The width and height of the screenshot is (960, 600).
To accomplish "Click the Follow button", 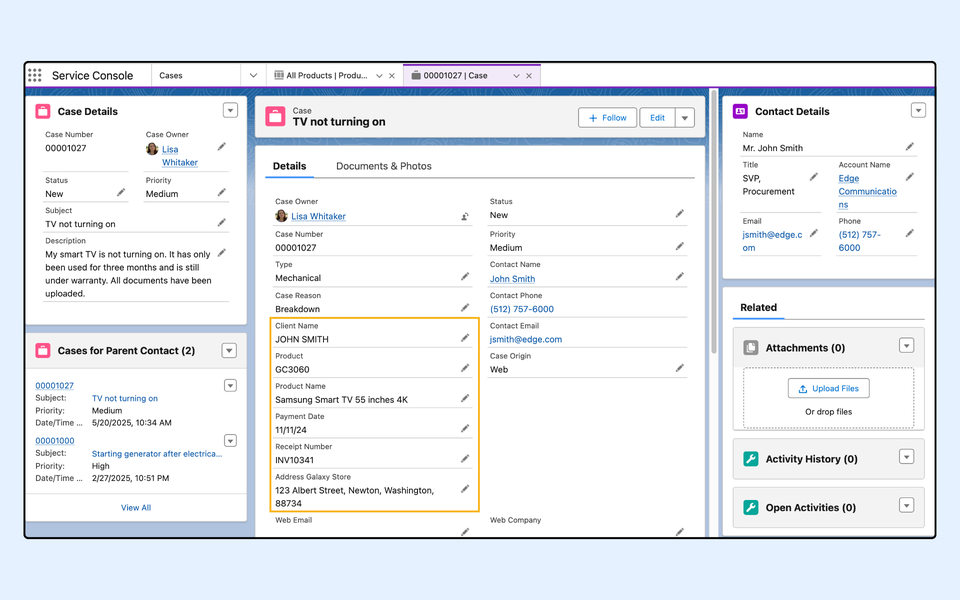I will (607, 118).
